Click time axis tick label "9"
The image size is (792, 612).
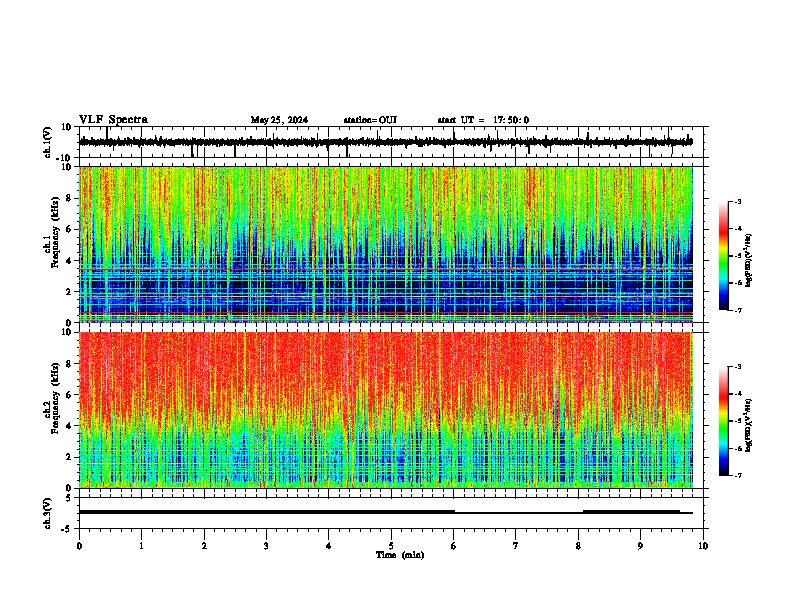[640, 546]
